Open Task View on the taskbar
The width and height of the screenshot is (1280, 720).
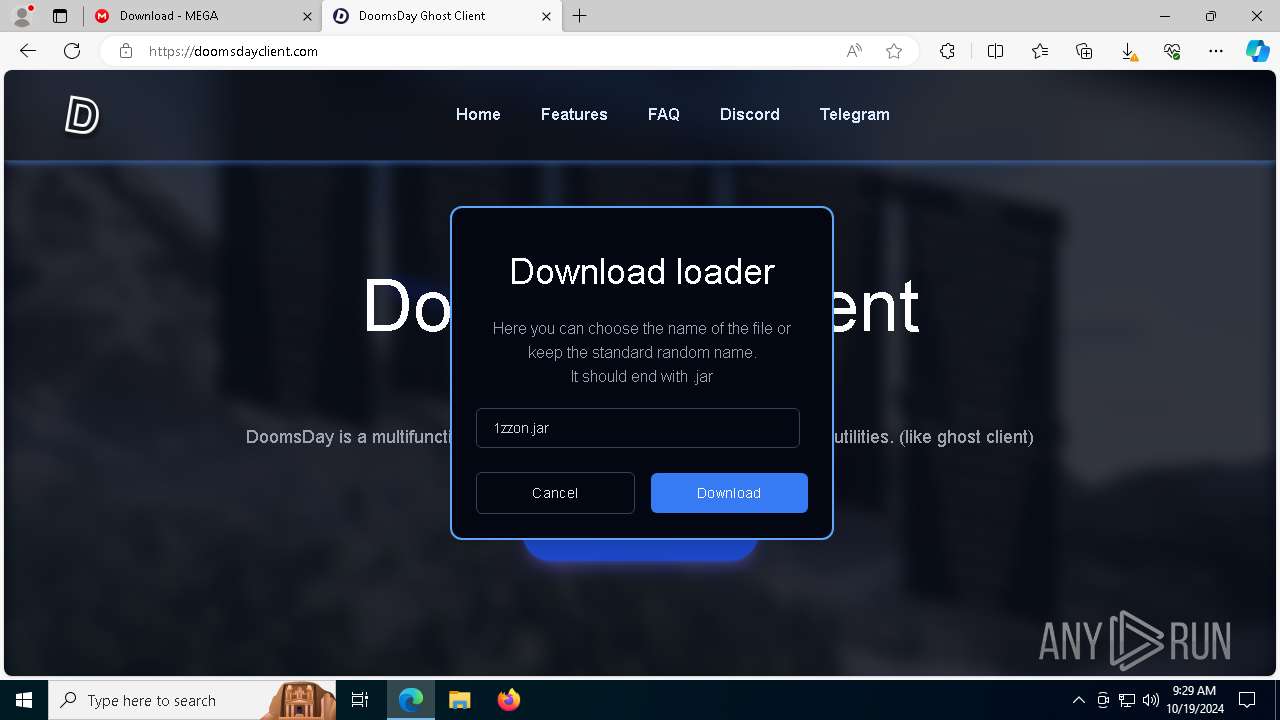[361, 700]
